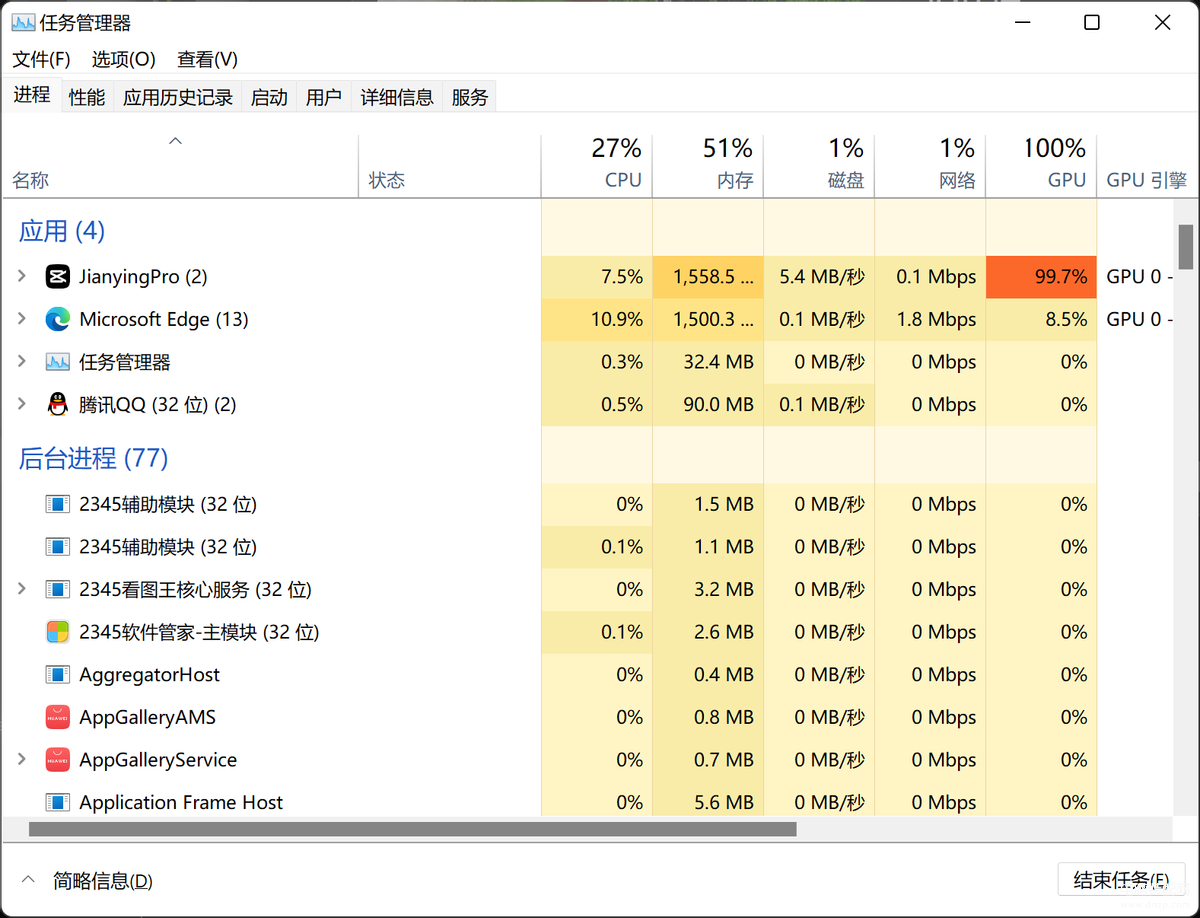Click the sort arrow above 名称
The image size is (1200, 918).
tap(176, 142)
